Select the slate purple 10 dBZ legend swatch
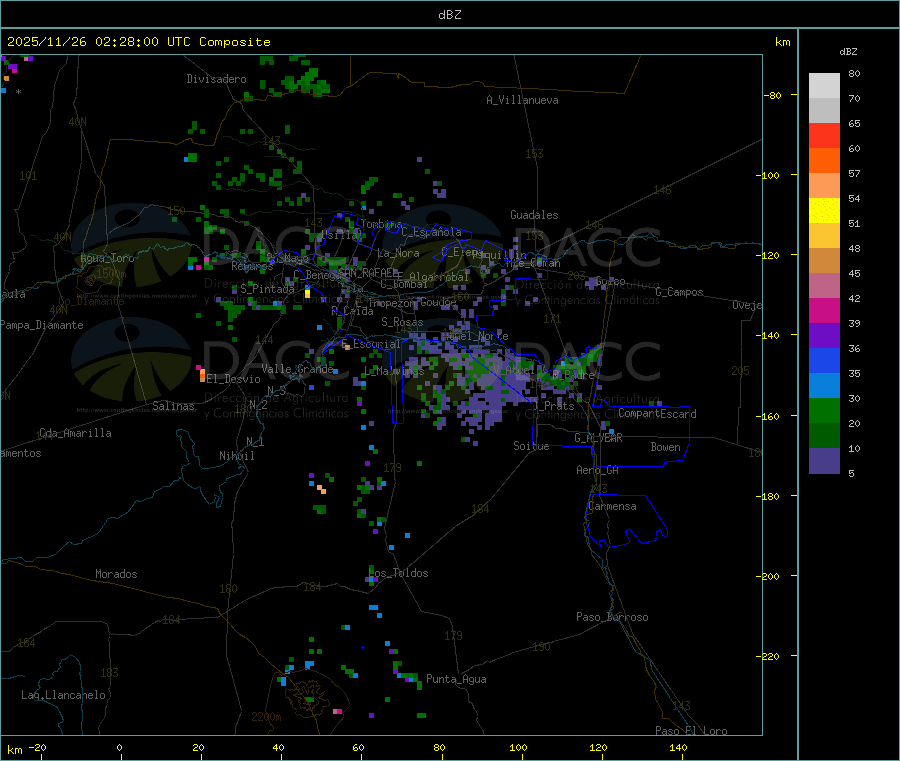The width and height of the screenshot is (900, 761). click(824, 461)
